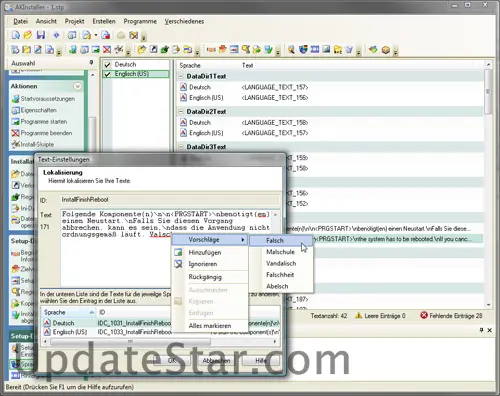The image size is (500, 396).
Task: Click the Textanzahl: 42 status text
Action: click(x=329, y=316)
